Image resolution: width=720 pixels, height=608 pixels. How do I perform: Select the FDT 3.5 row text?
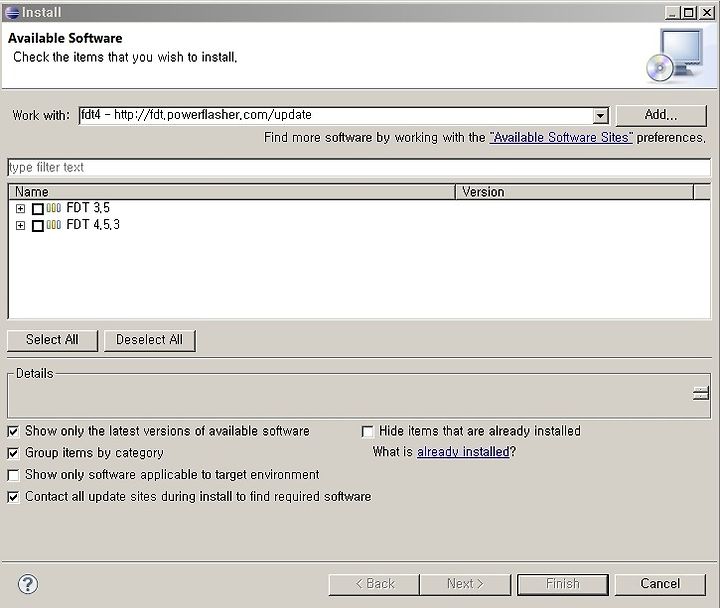click(x=88, y=208)
